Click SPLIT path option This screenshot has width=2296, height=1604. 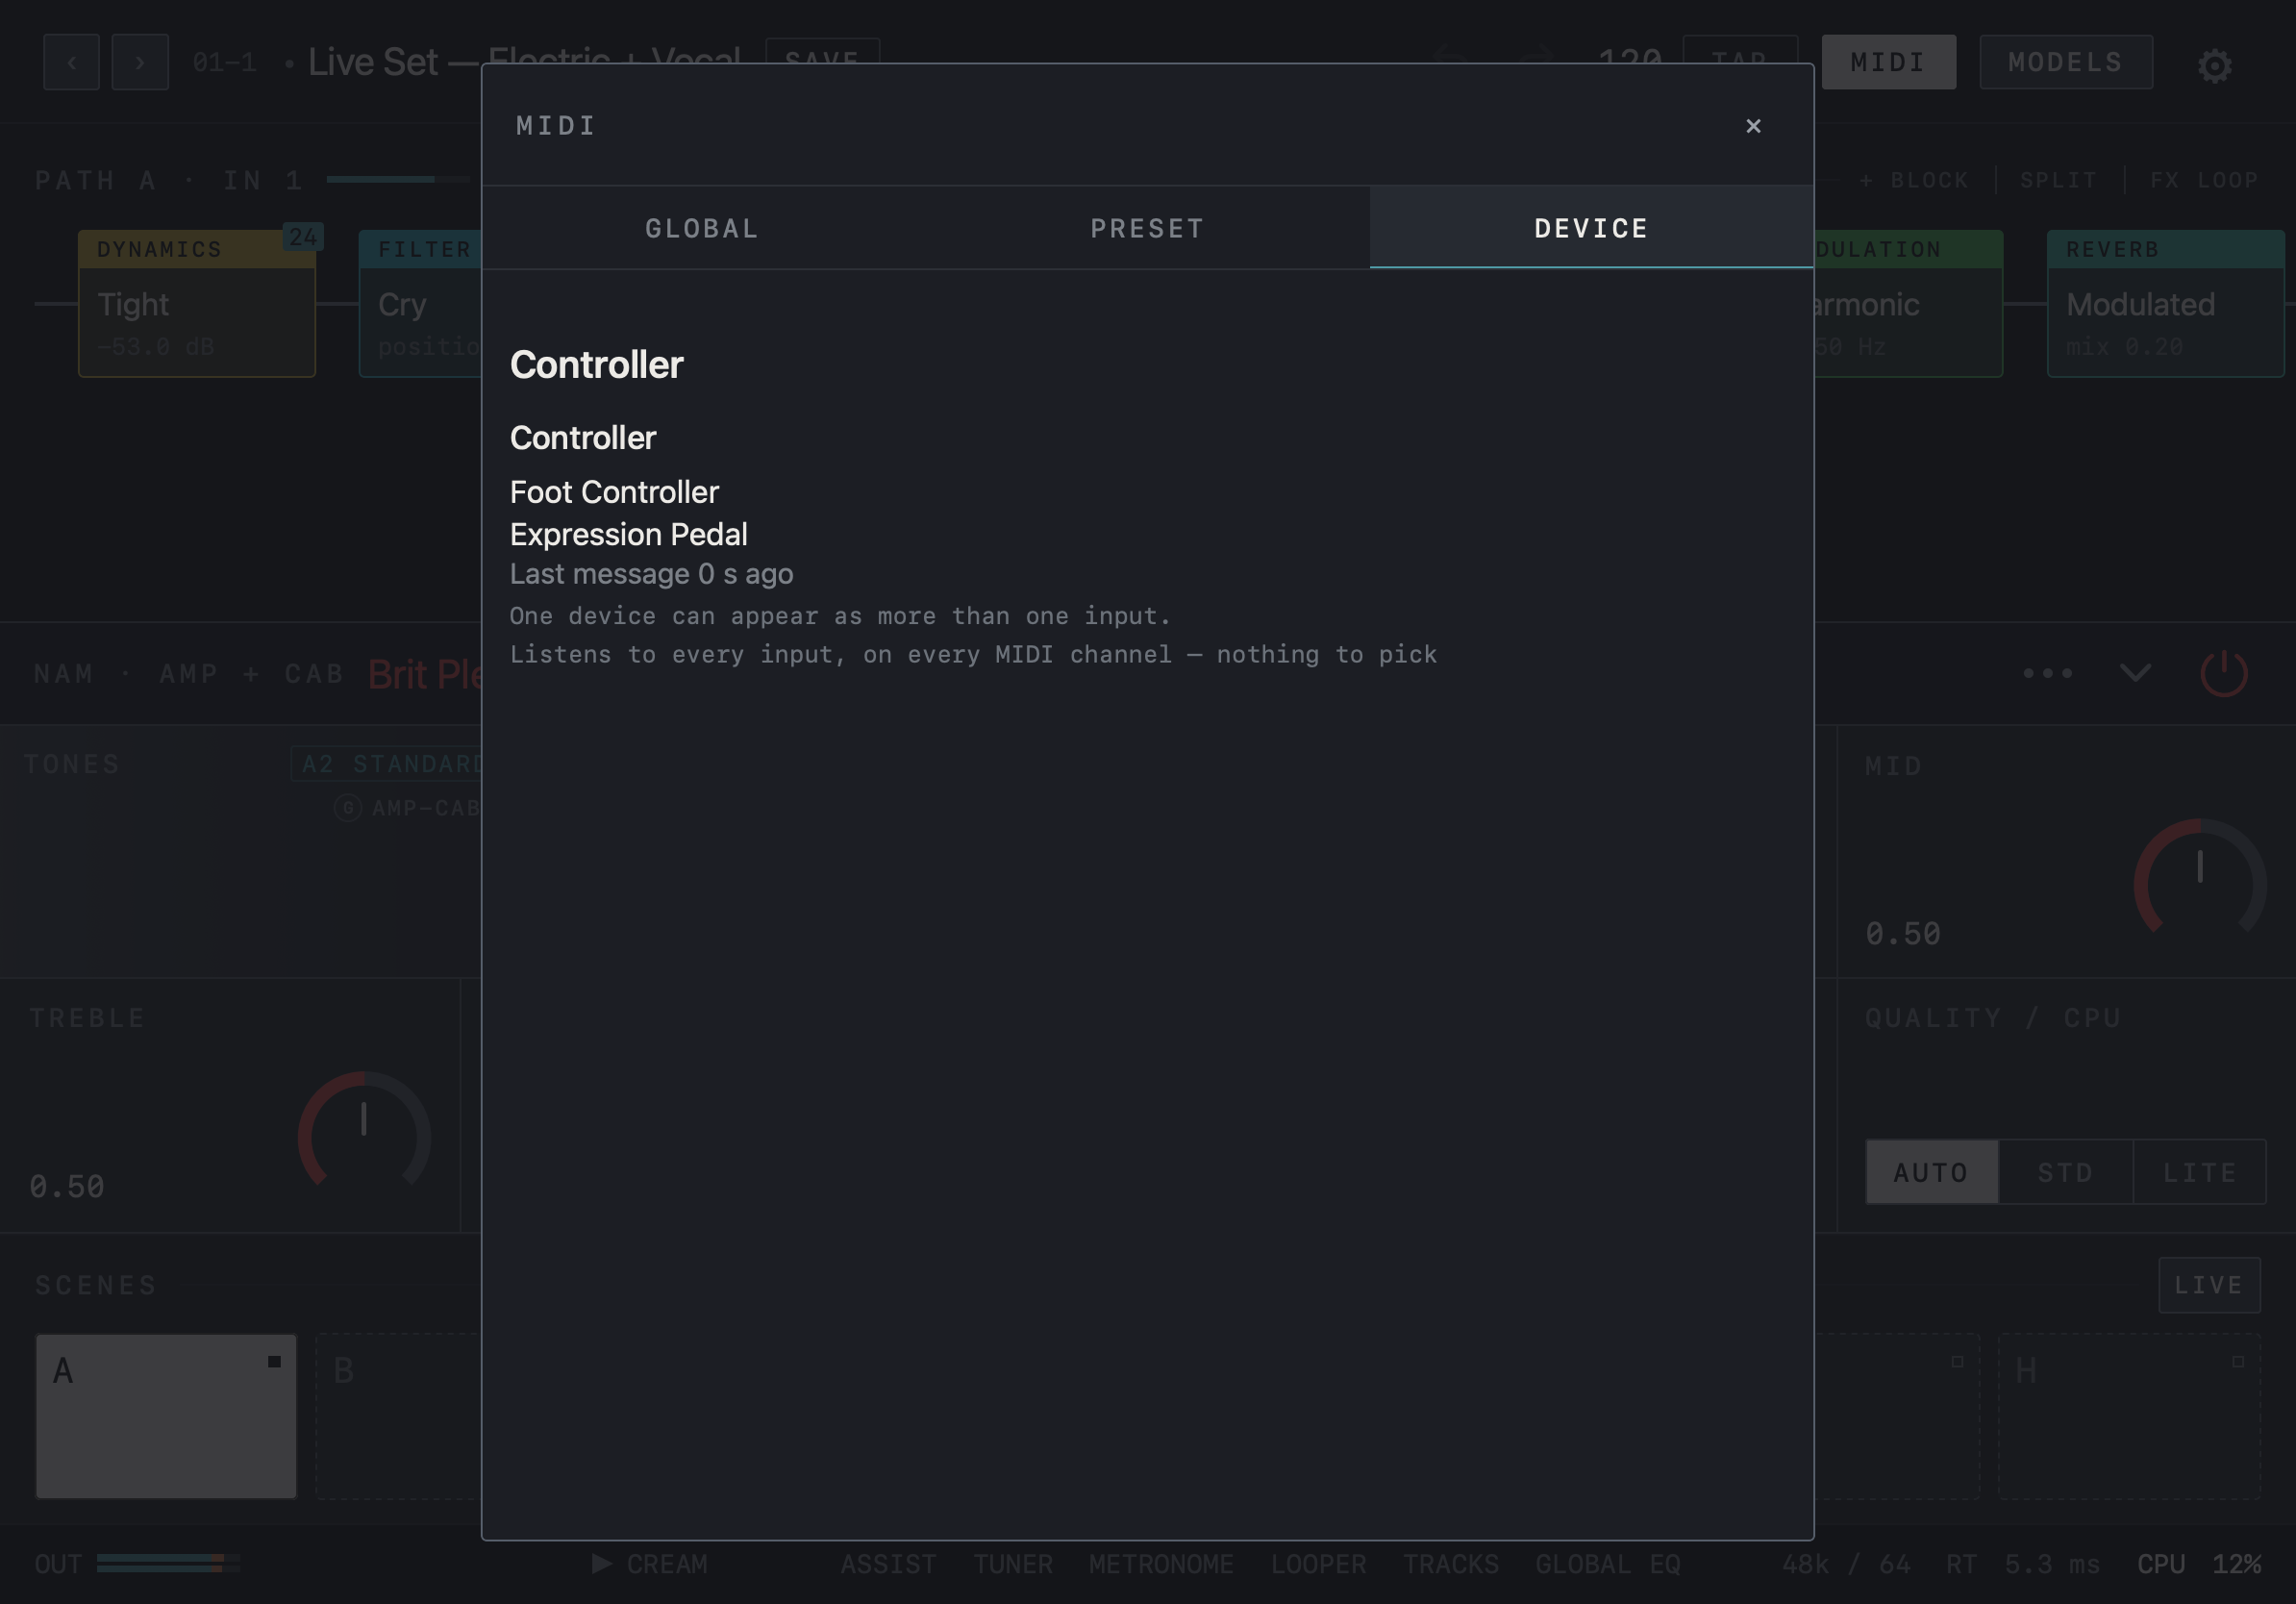2058,181
